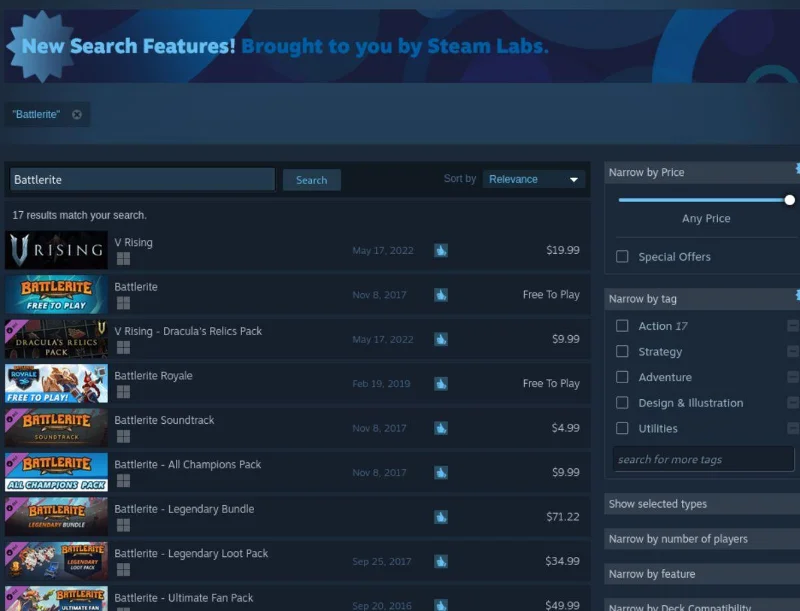The height and width of the screenshot is (611, 800).
Task: Exclude the Action tag with its minus button
Action: coord(793,325)
